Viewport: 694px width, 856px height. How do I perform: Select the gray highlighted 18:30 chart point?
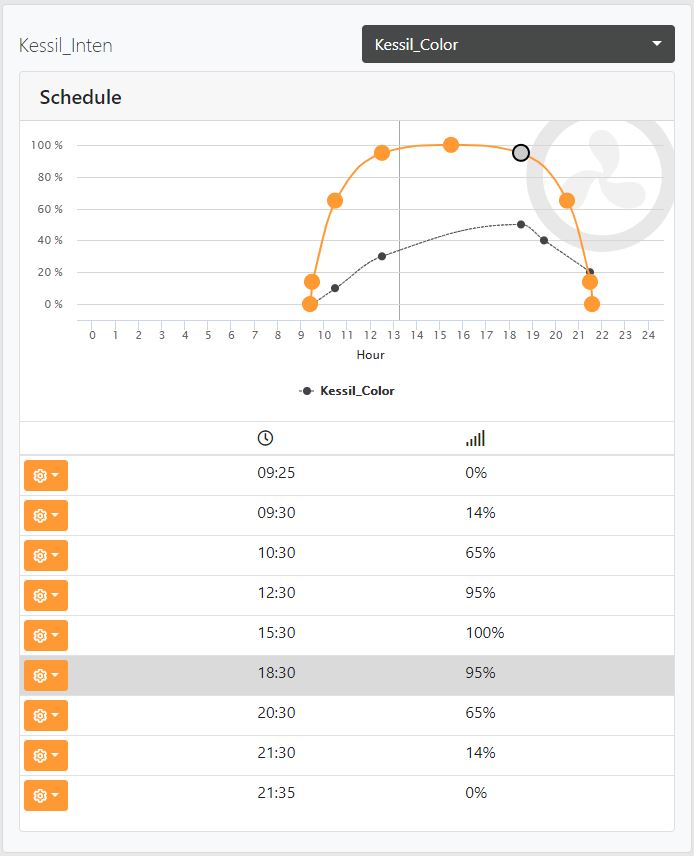pos(521,152)
